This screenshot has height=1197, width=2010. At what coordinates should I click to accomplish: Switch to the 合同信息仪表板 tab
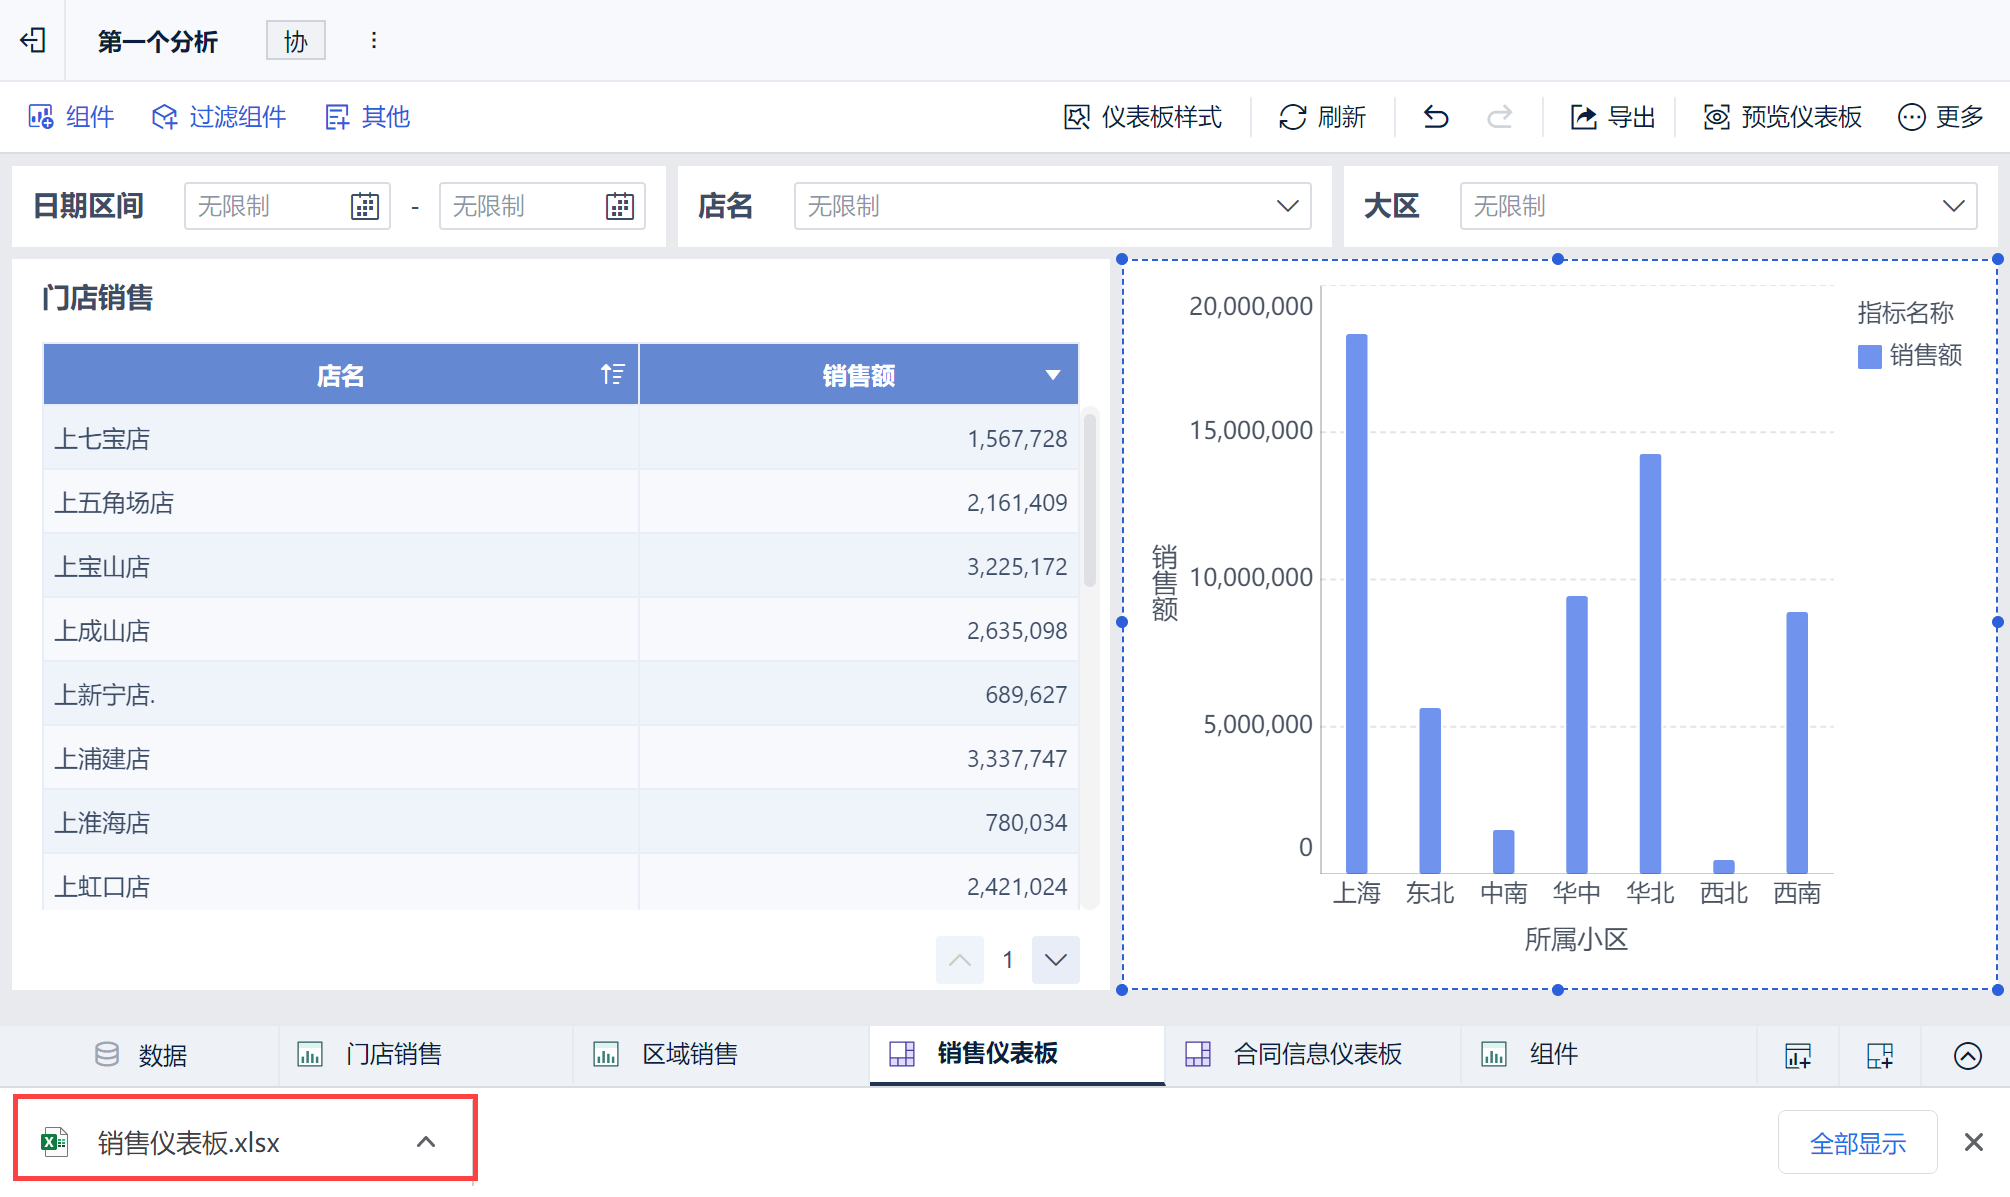click(x=1316, y=1054)
